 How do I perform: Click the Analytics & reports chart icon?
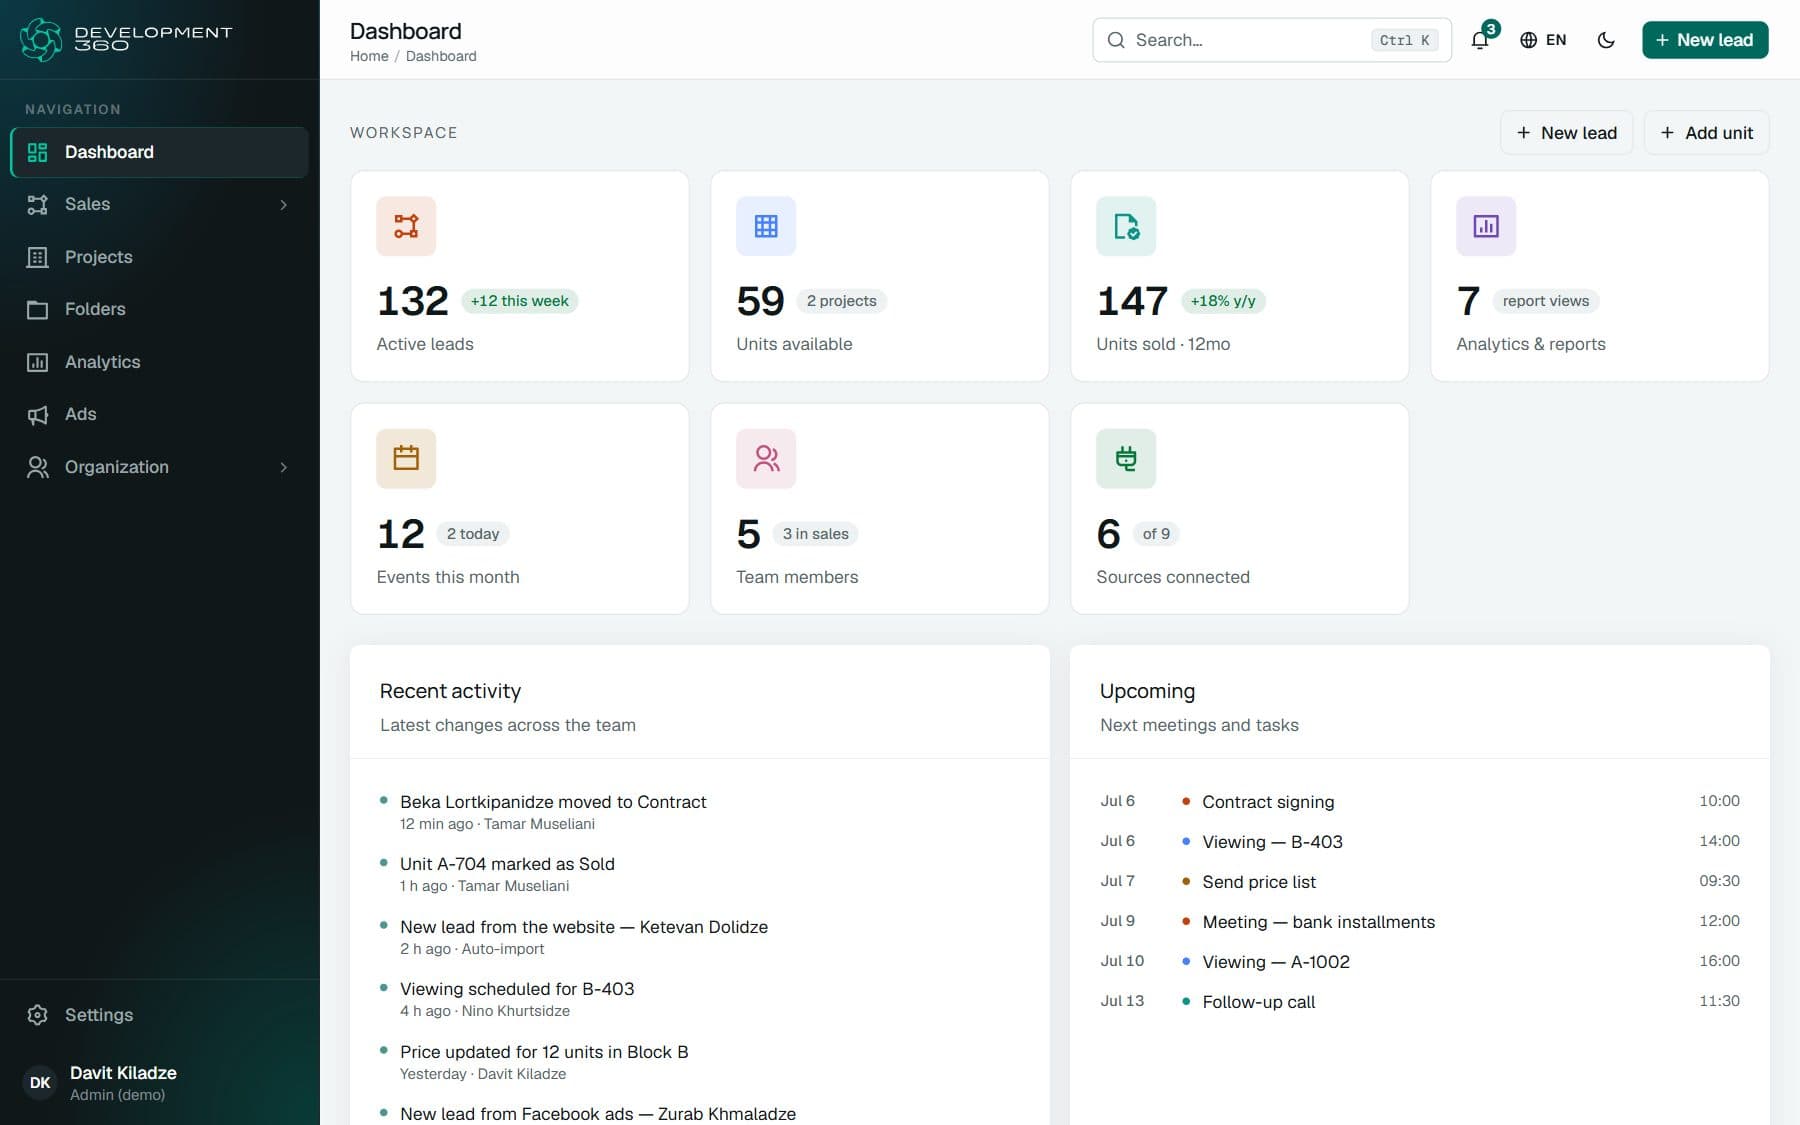tap(1486, 226)
